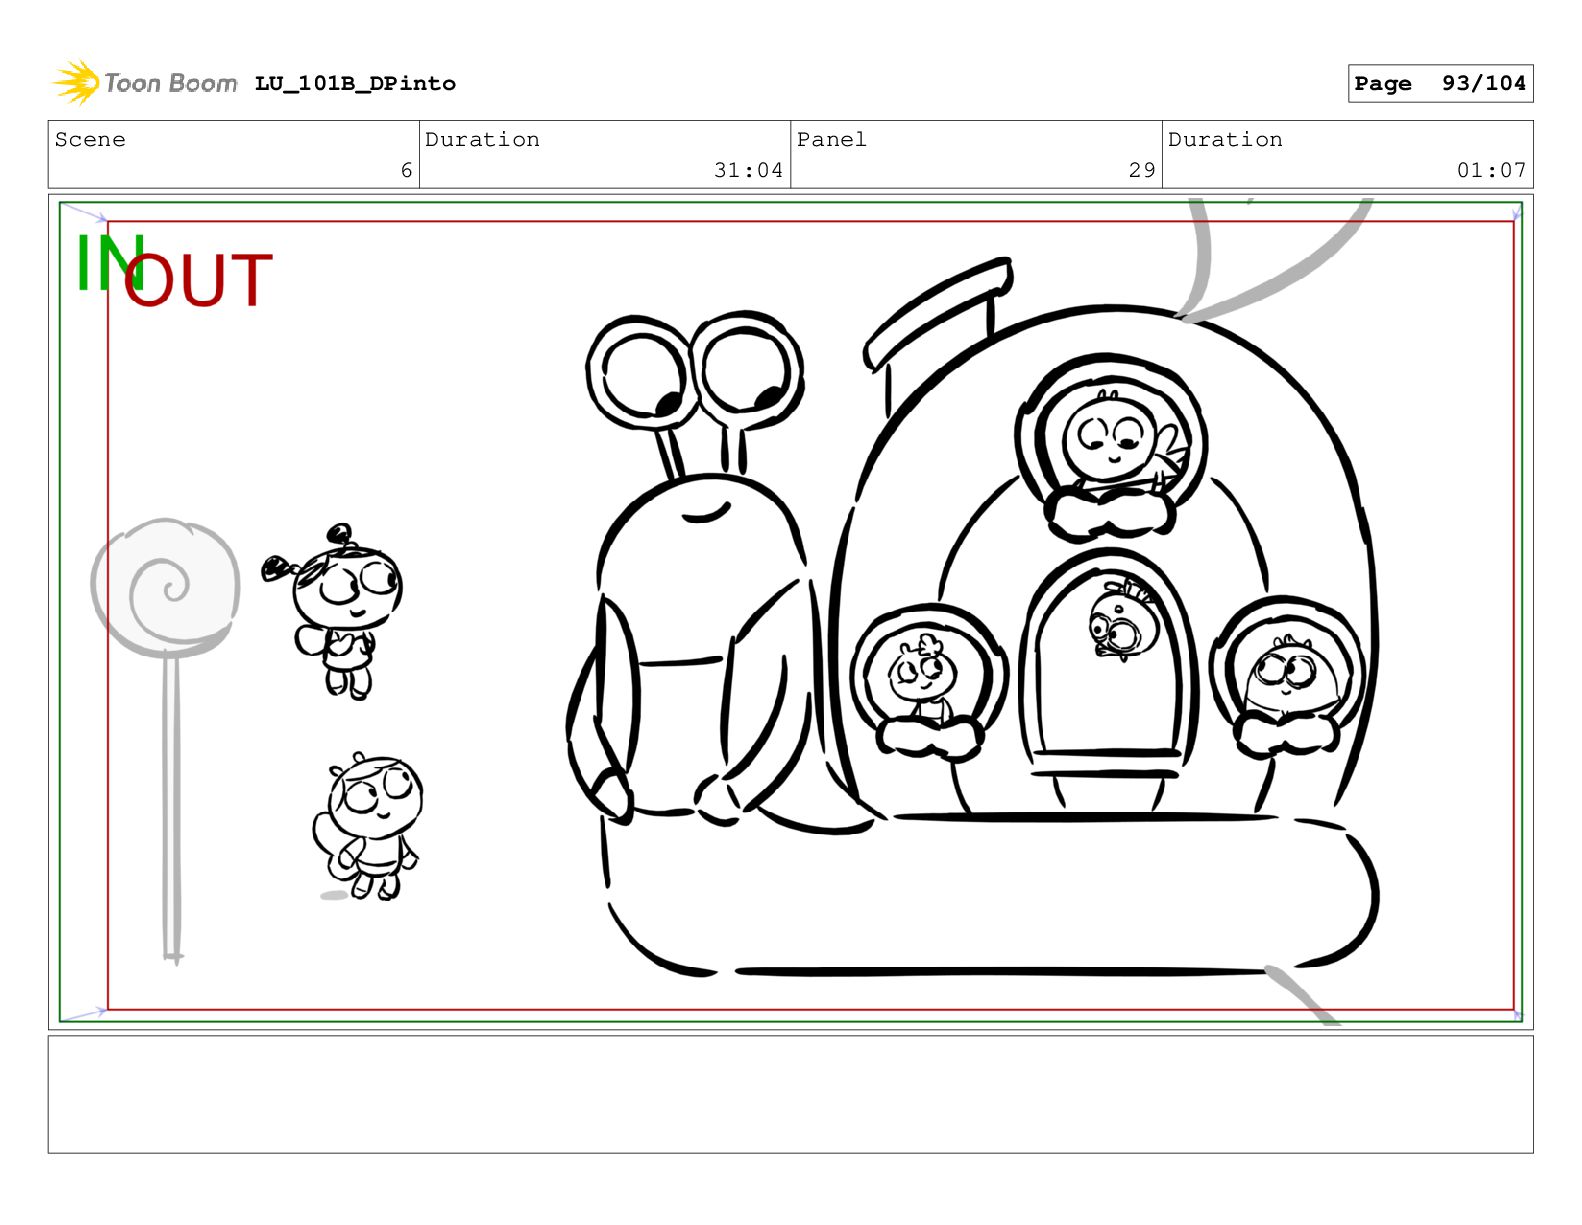Image resolution: width=1582 pixels, height=1225 pixels.
Task: Click the empty notes box below the panel
Action: [790, 1095]
